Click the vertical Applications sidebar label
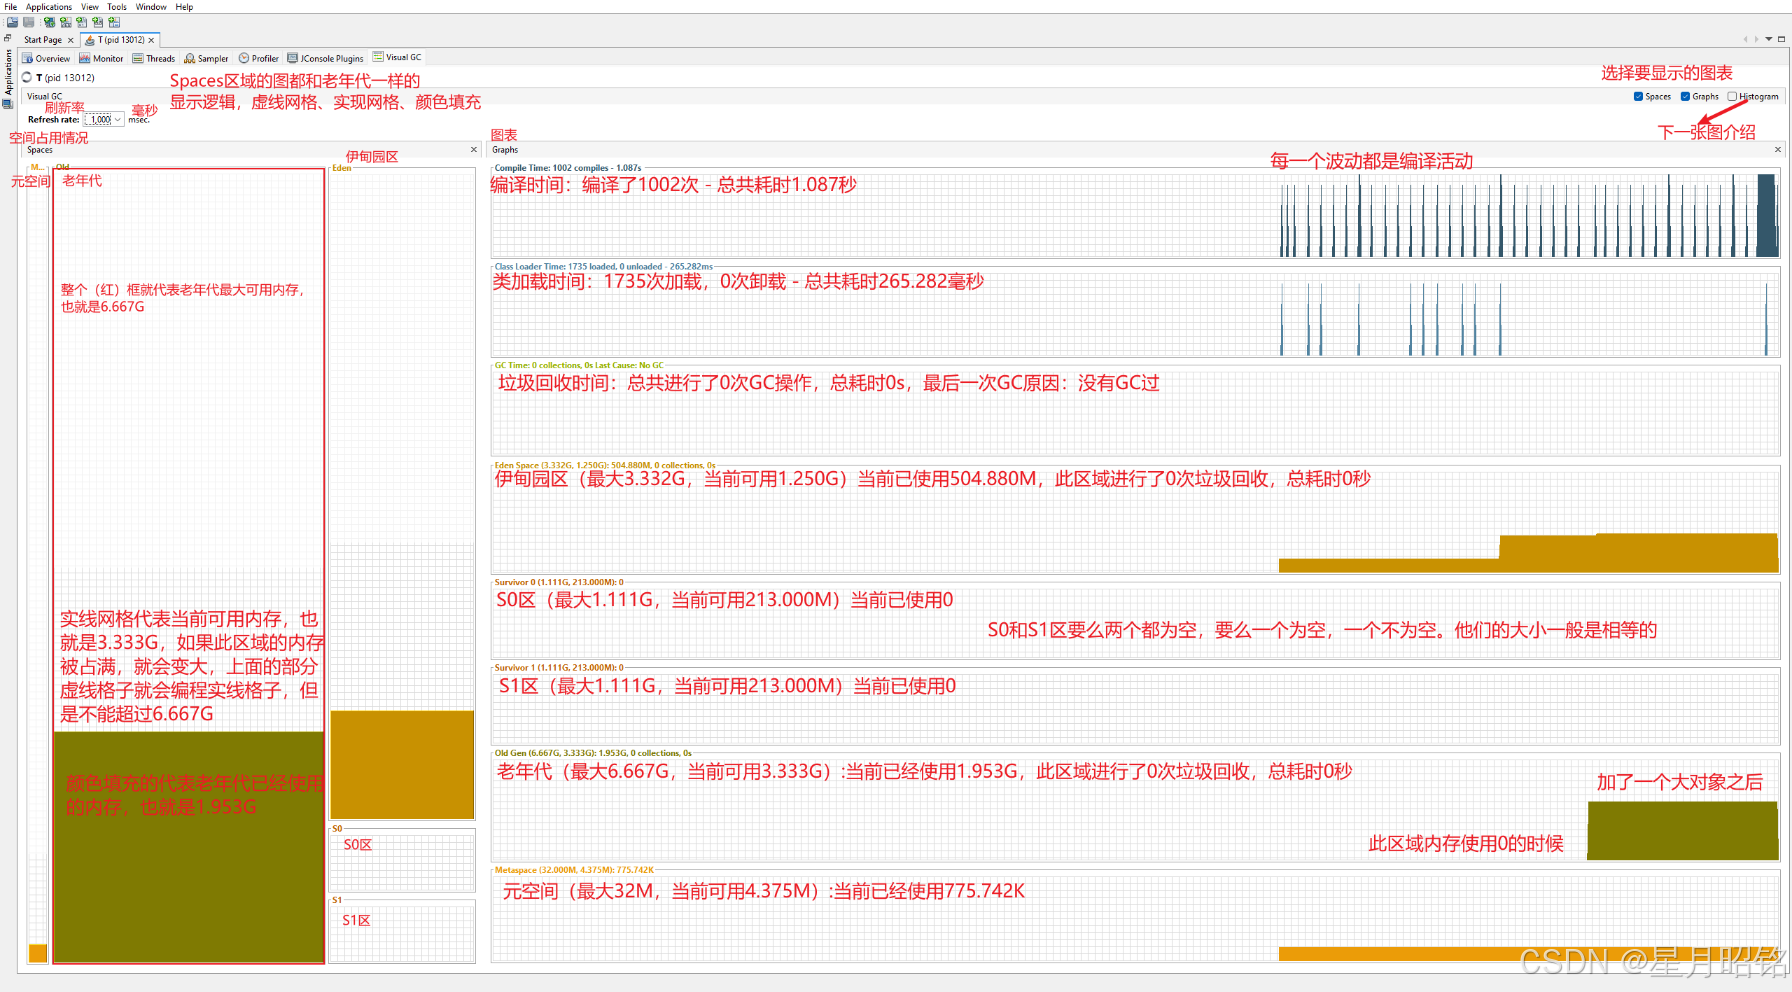The height and width of the screenshot is (992, 1792). (x=7, y=72)
